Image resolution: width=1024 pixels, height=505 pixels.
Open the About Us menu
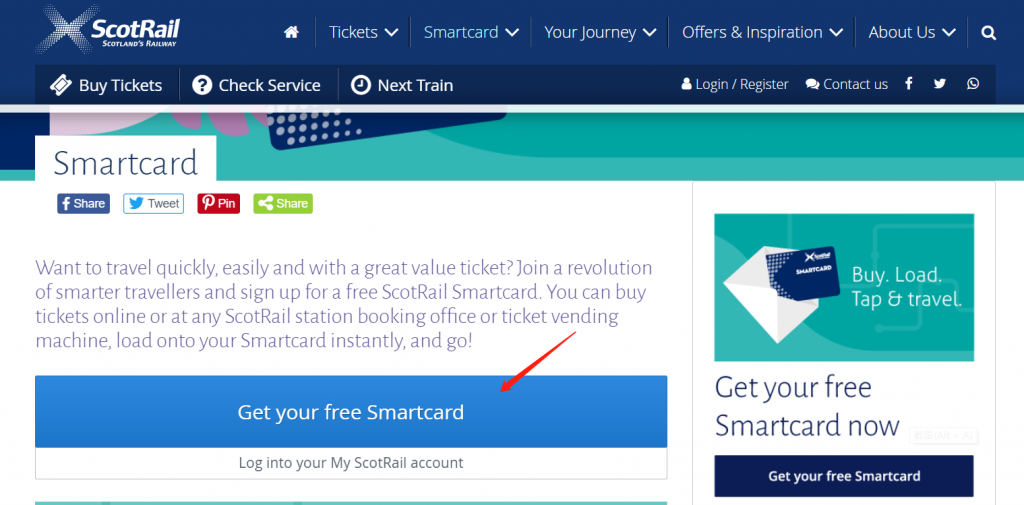click(912, 32)
